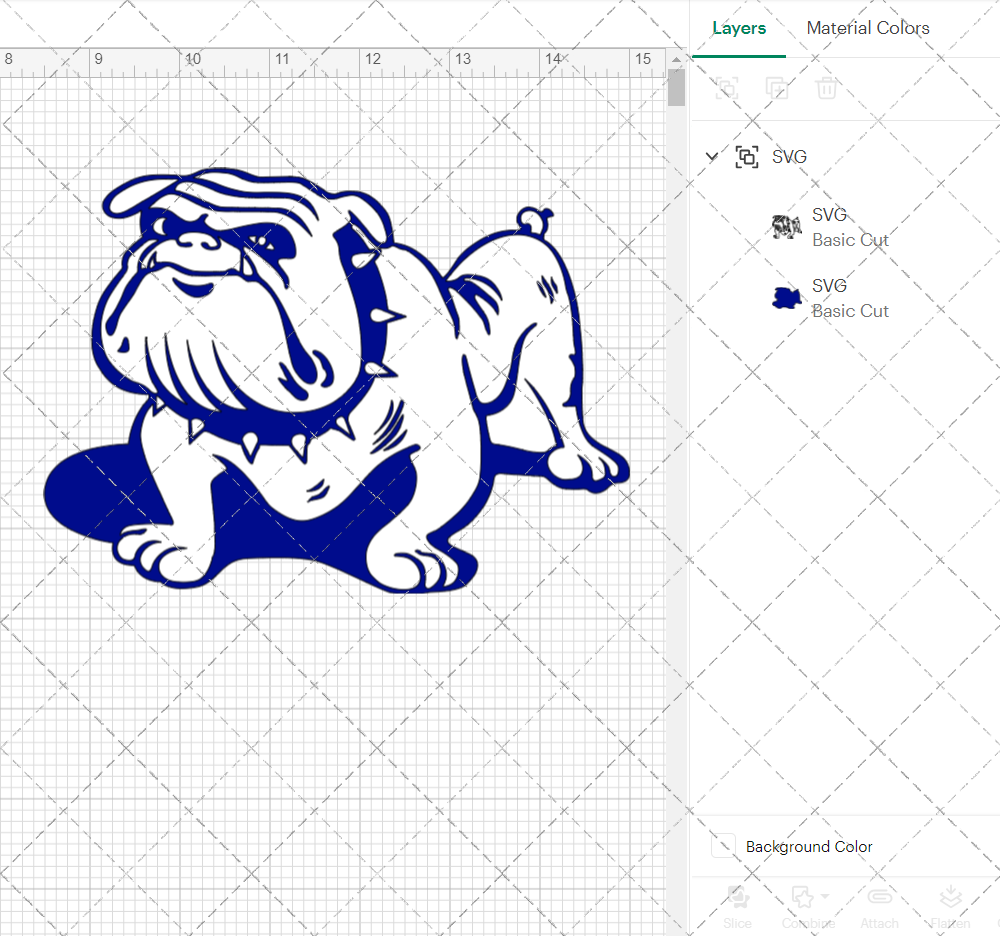
Task: Click the Duplicate icon in Layers toolbar
Action: (x=777, y=88)
